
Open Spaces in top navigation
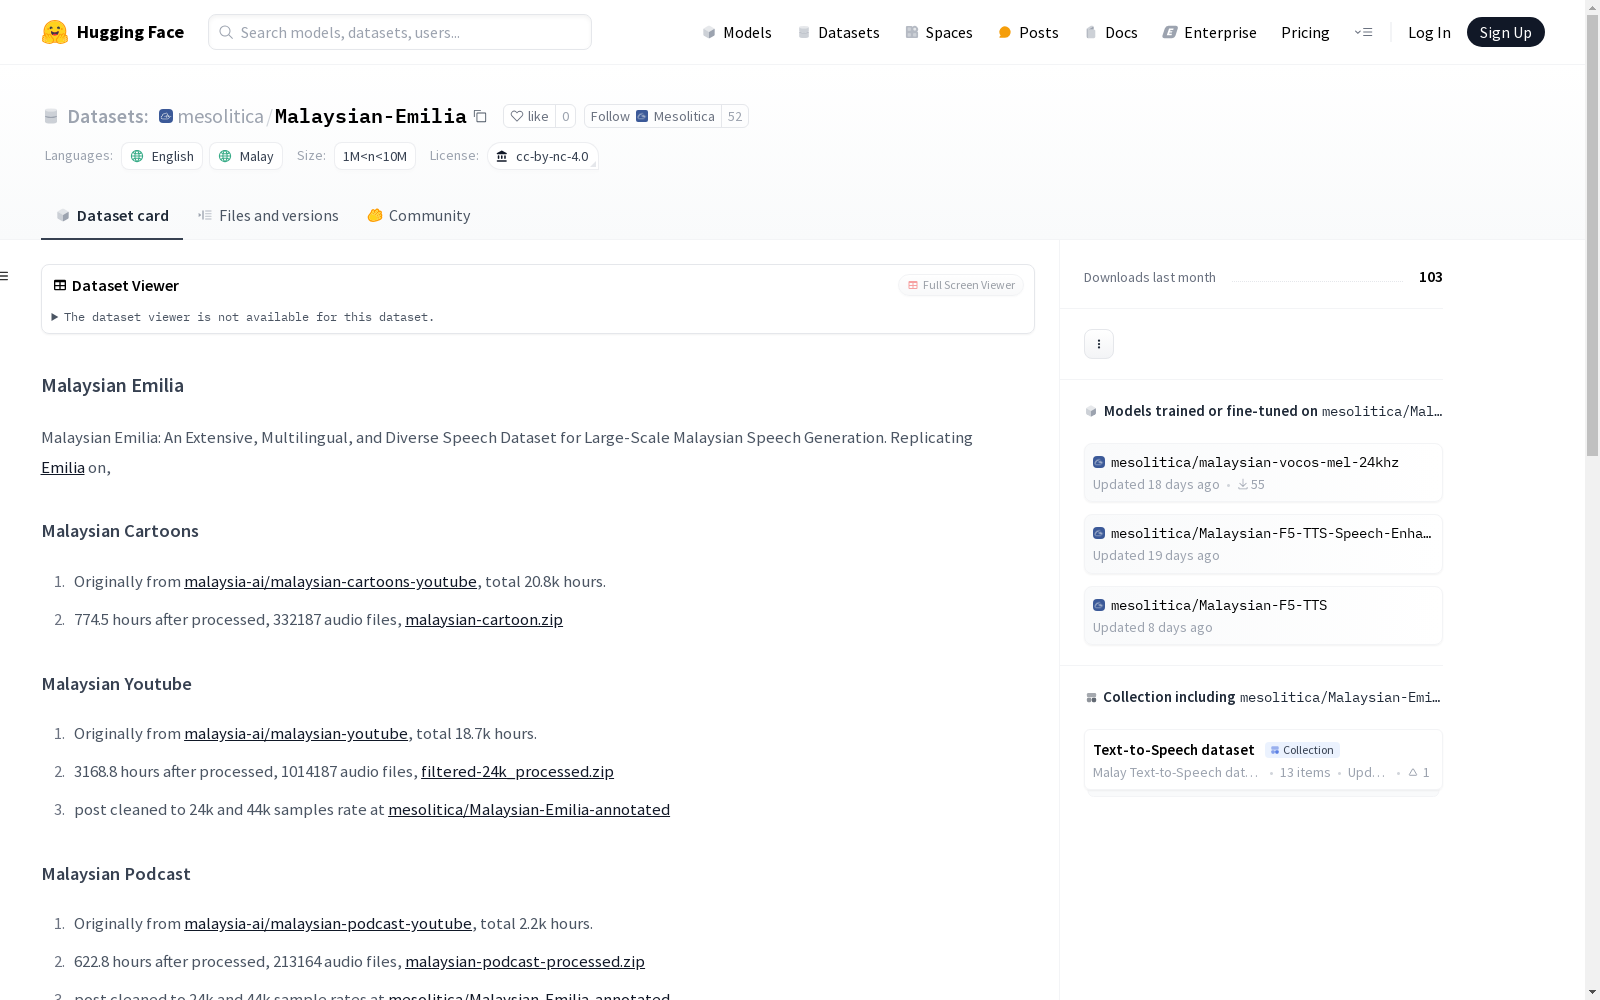click(x=939, y=32)
